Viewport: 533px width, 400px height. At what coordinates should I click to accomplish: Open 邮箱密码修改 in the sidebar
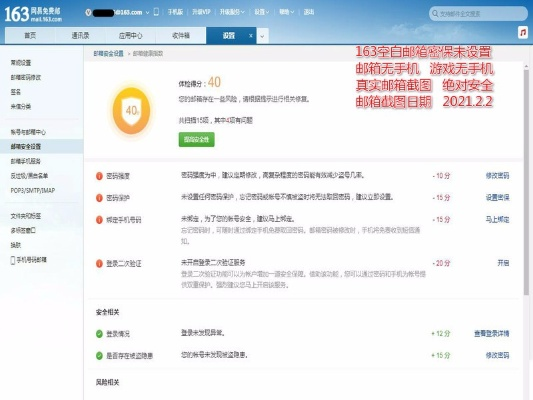pos(26,77)
